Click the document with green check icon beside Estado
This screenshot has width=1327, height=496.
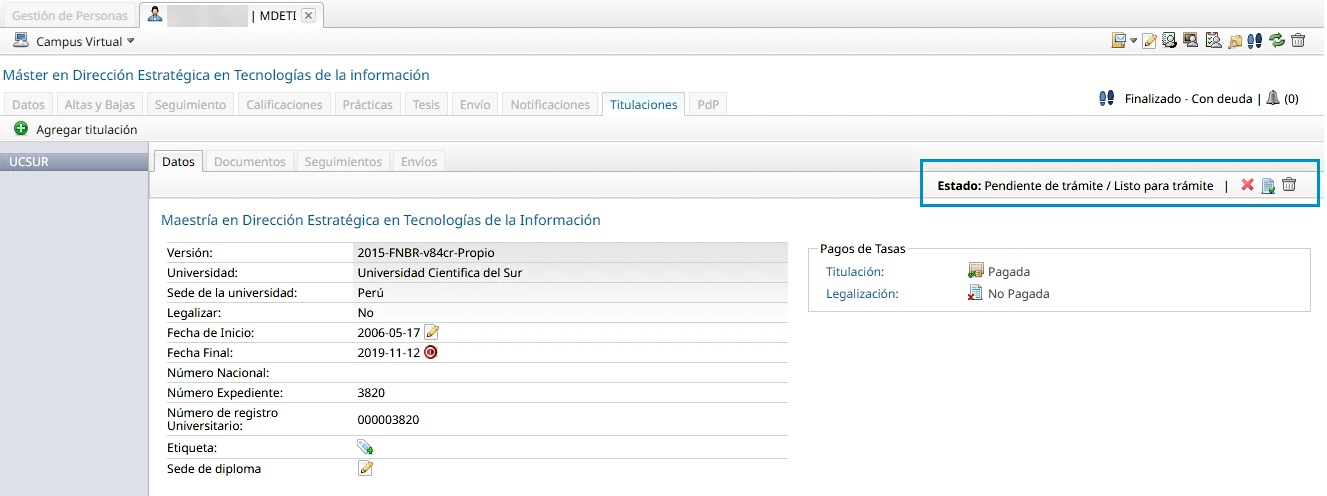click(x=1268, y=185)
